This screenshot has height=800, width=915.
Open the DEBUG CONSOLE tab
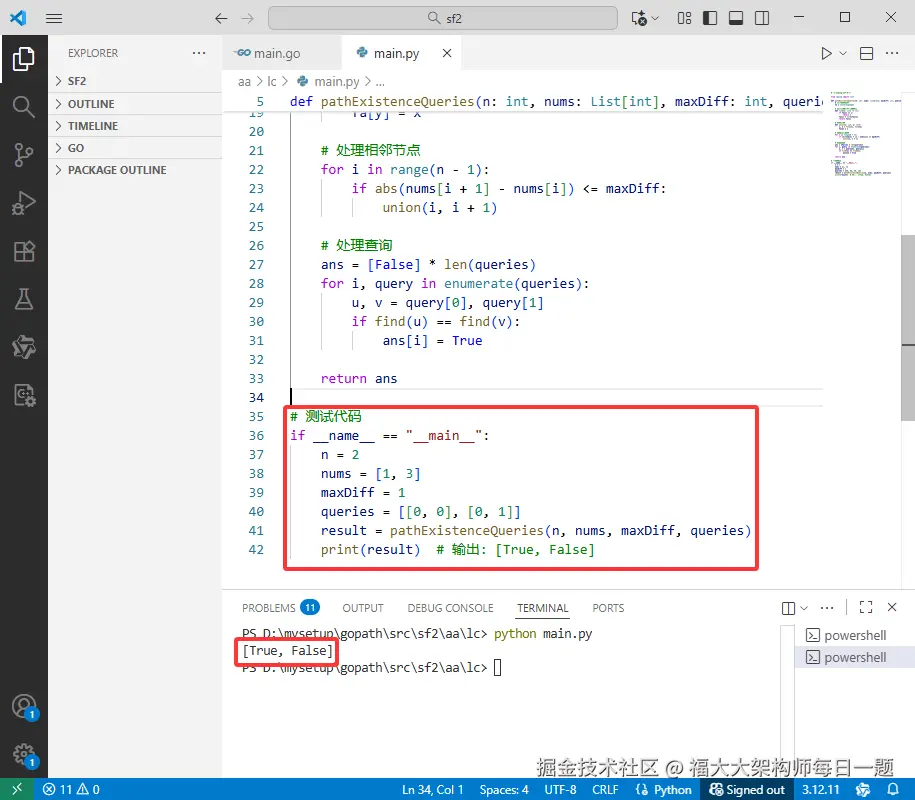(450, 608)
